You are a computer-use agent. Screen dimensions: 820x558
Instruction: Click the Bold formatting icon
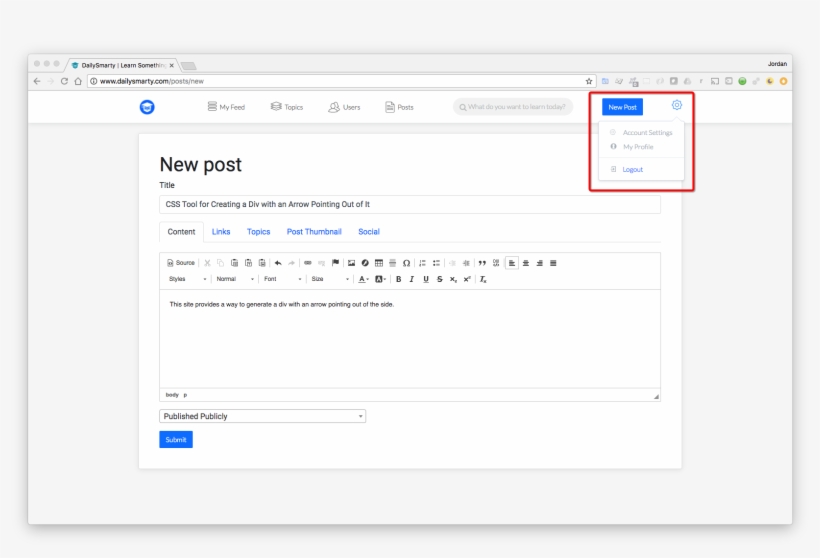pyautogui.click(x=398, y=279)
